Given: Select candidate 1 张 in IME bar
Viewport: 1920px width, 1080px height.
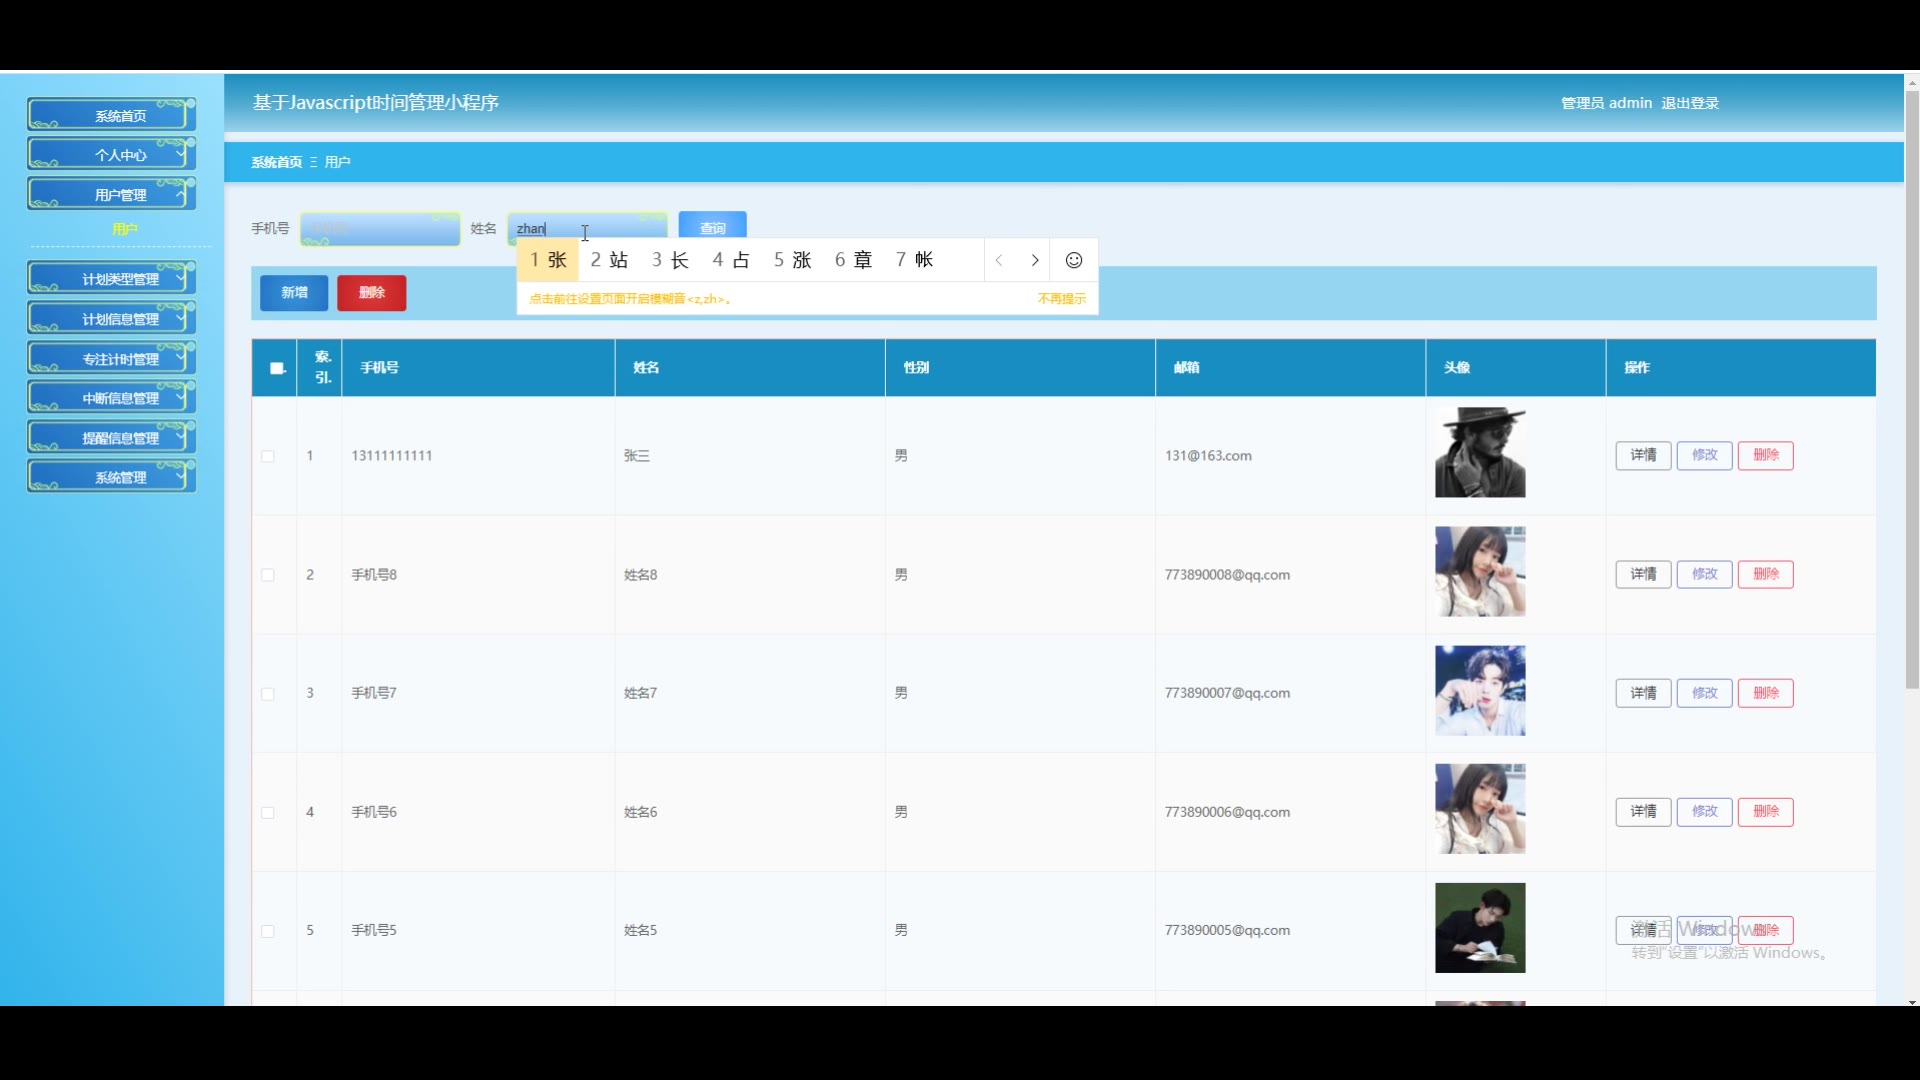Looking at the screenshot, I should coord(548,260).
